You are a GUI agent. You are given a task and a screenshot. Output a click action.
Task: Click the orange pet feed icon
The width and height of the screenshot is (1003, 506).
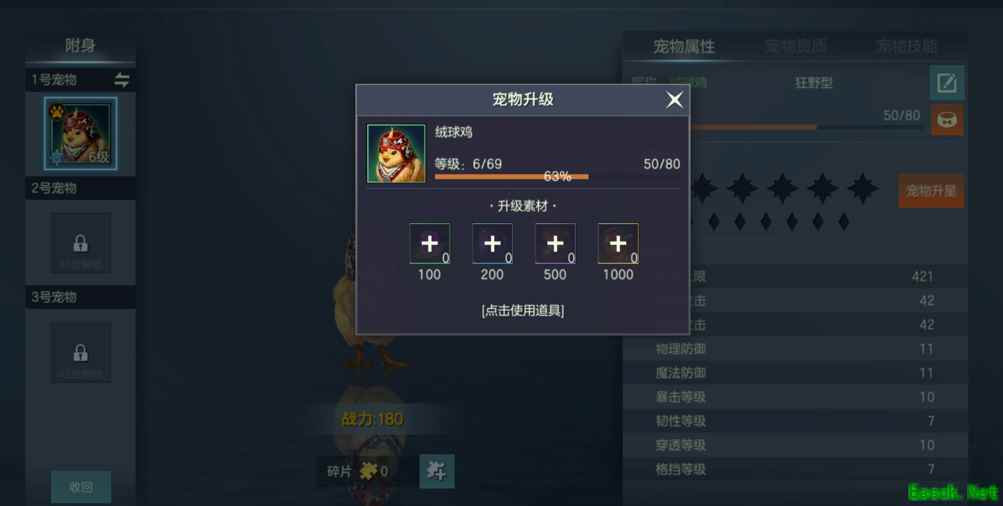[x=947, y=120]
